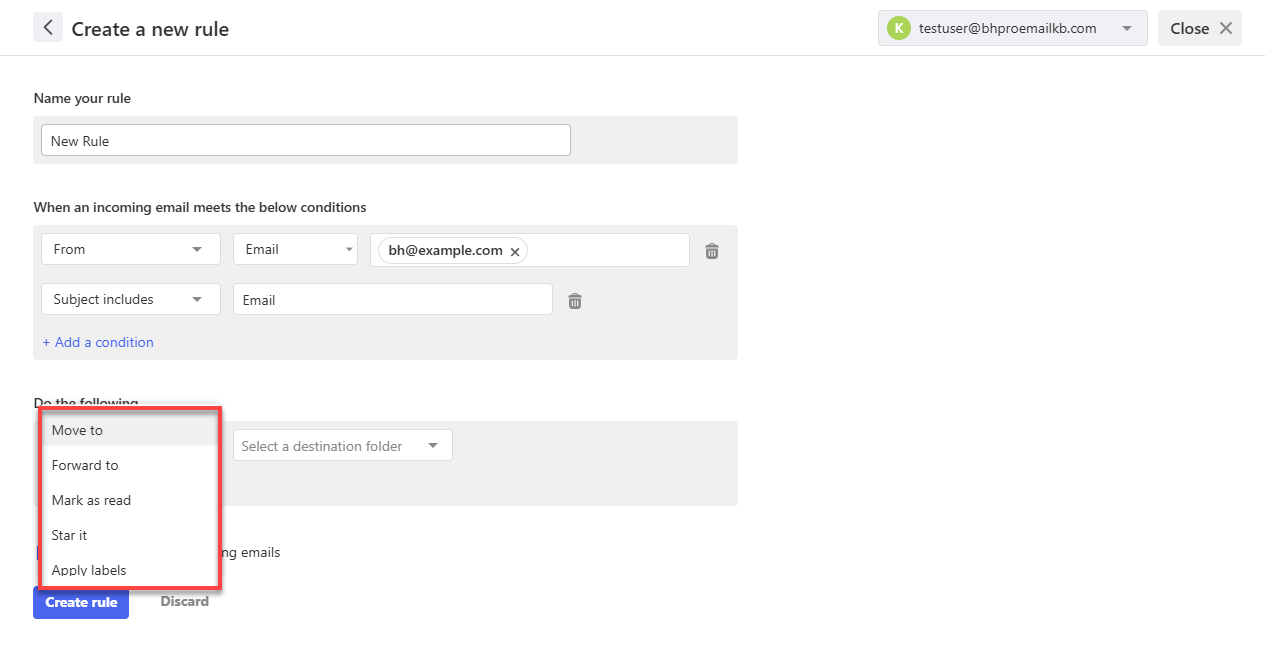Choose Forward to from action list

129,465
